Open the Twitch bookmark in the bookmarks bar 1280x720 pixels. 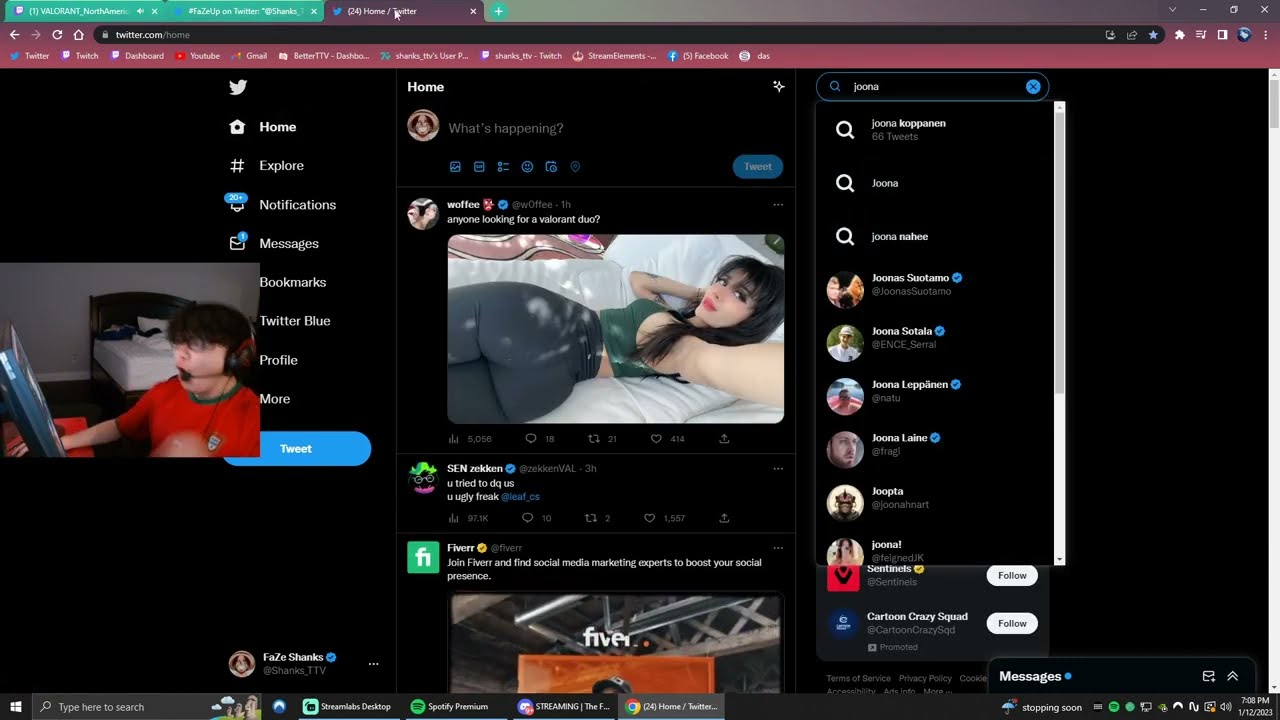pyautogui.click(x=80, y=56)
